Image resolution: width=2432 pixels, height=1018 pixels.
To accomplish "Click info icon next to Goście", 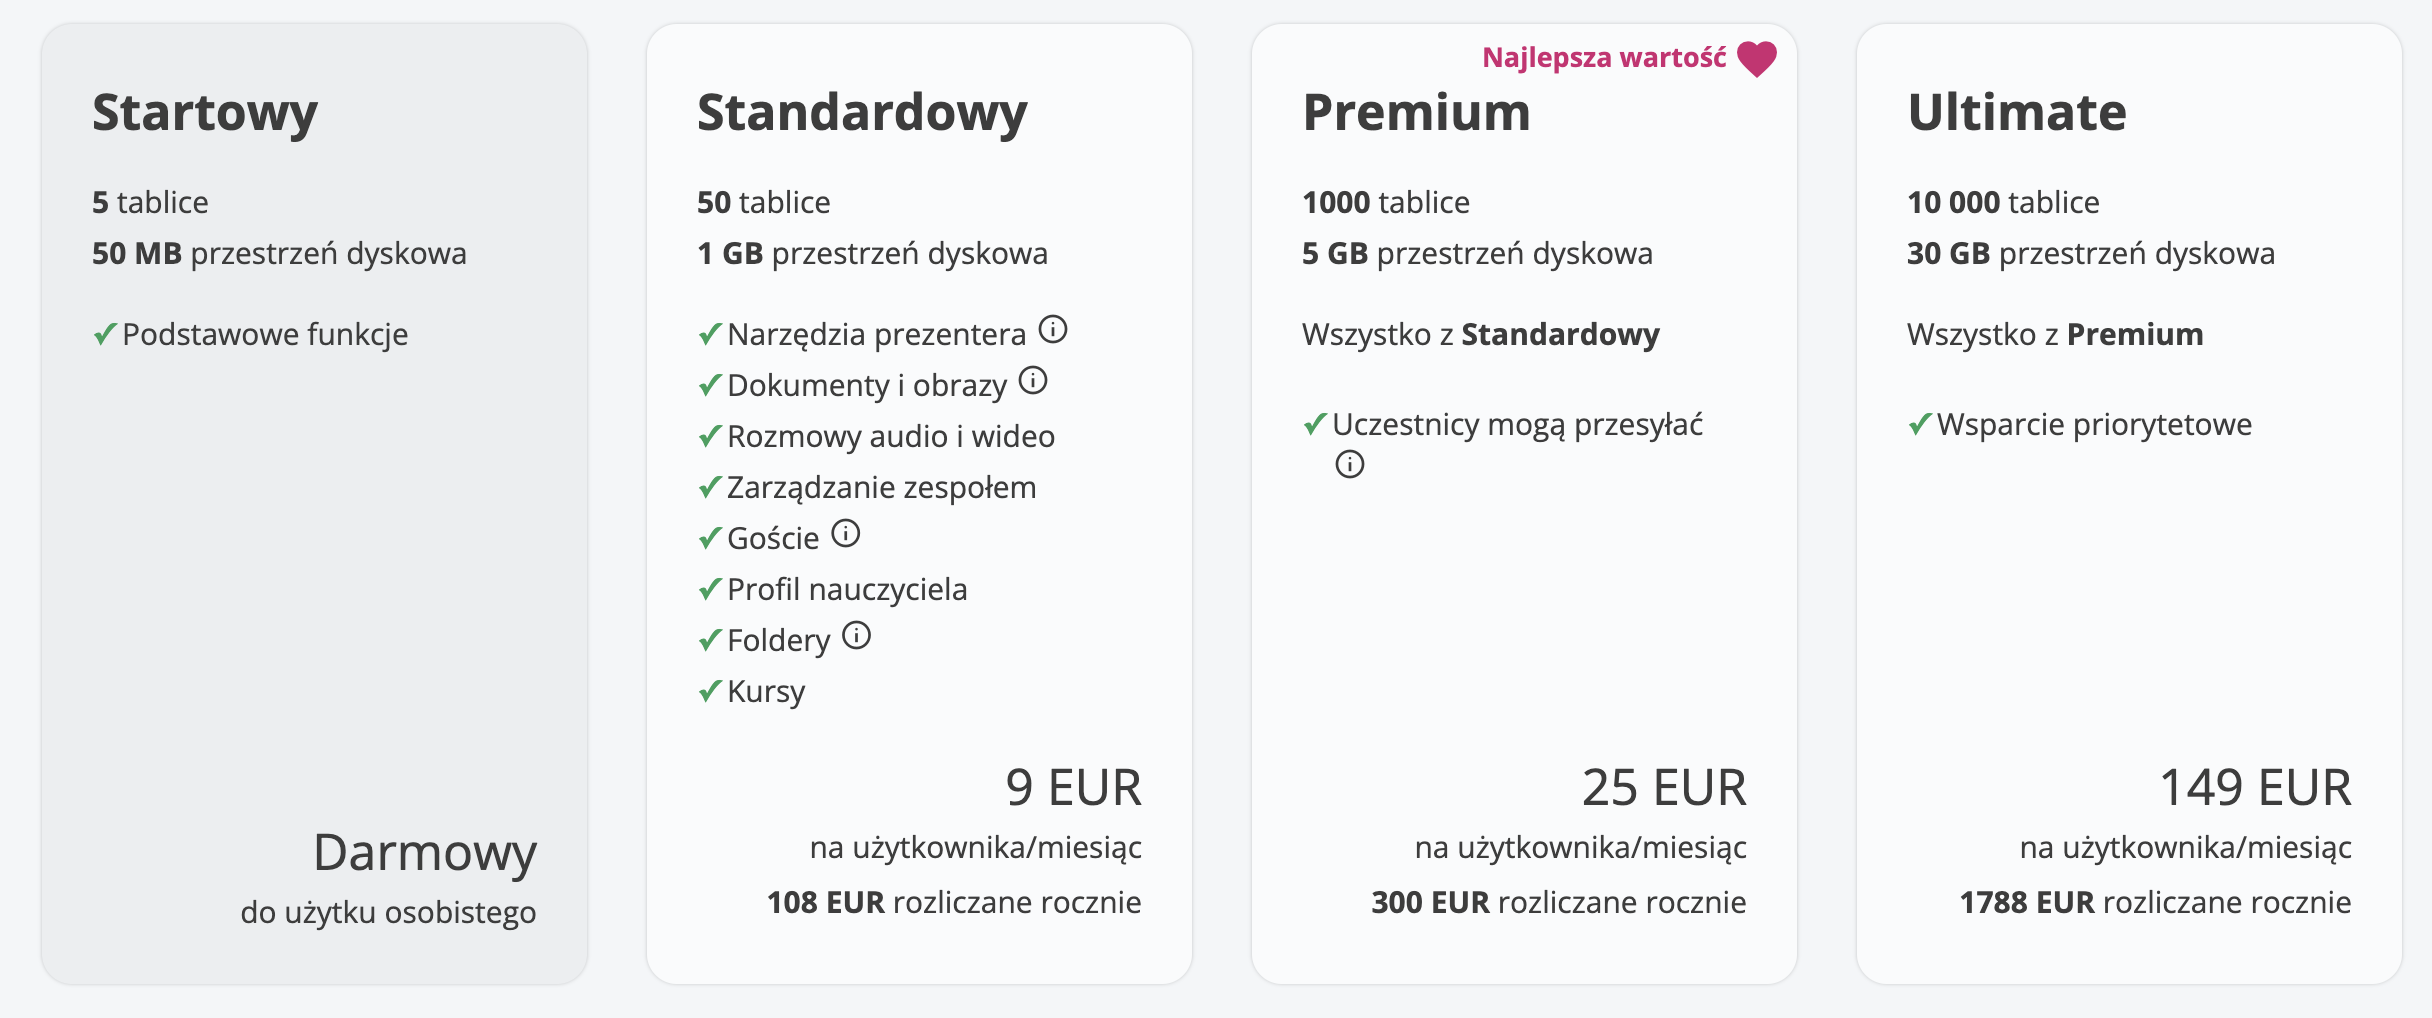I will (x=846, y=533).
